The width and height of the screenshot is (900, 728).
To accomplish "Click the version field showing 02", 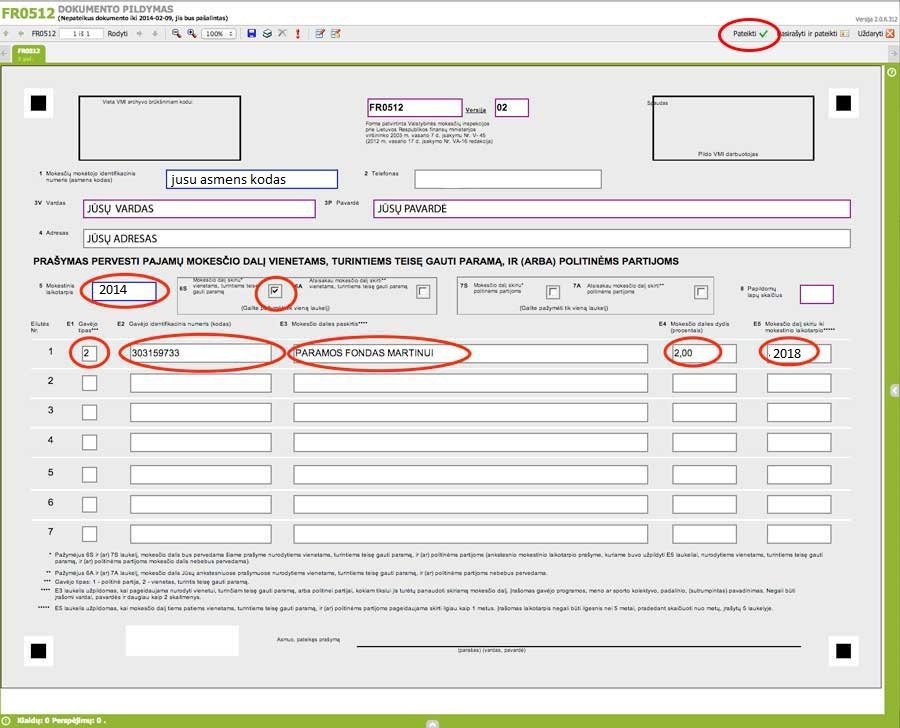I will (511, 107).
